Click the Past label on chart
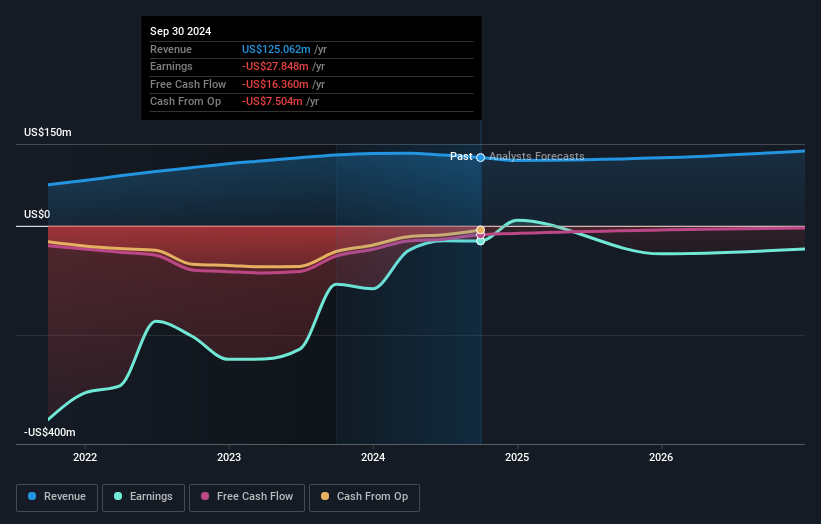This screenshot has width=821, height=524. pyautogui.click(x=461, y=157)
